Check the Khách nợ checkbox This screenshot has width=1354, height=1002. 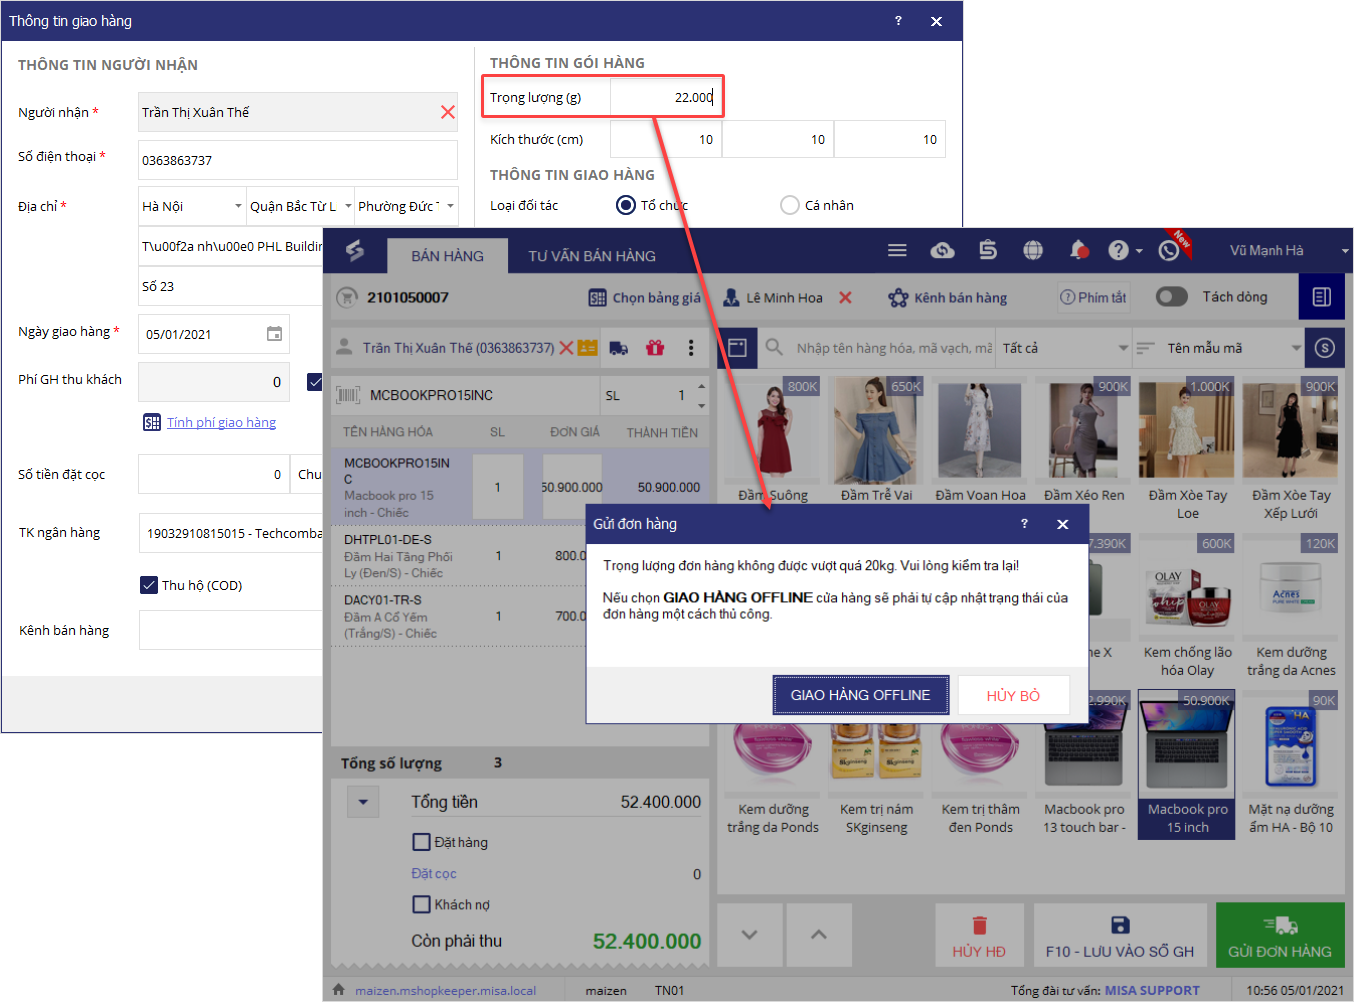(422, 904)
